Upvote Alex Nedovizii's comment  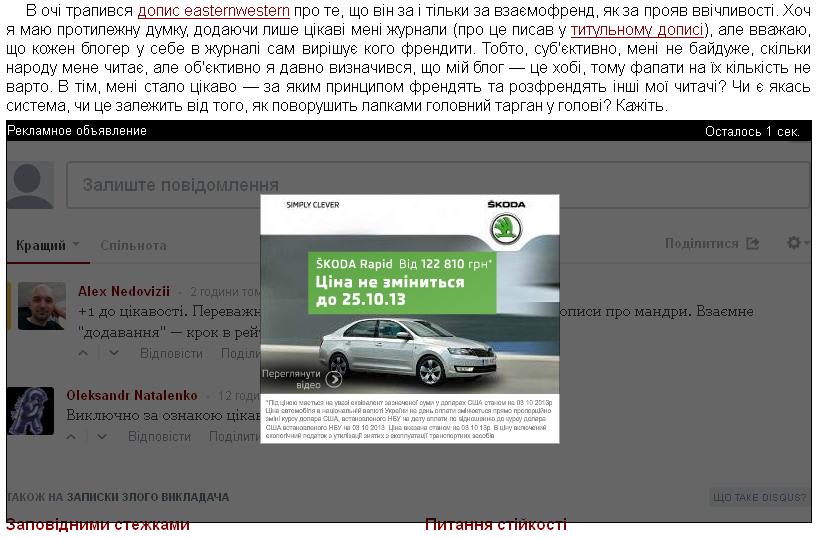point(83,353)
